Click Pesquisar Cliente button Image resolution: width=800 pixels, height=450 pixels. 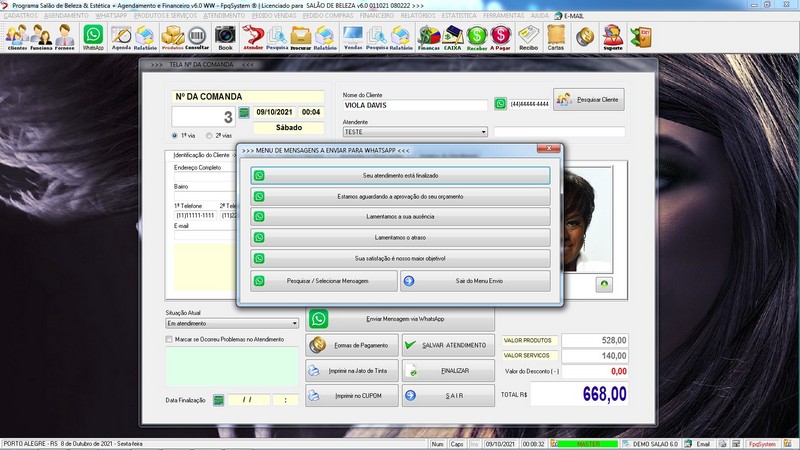[x=588, y=99]
